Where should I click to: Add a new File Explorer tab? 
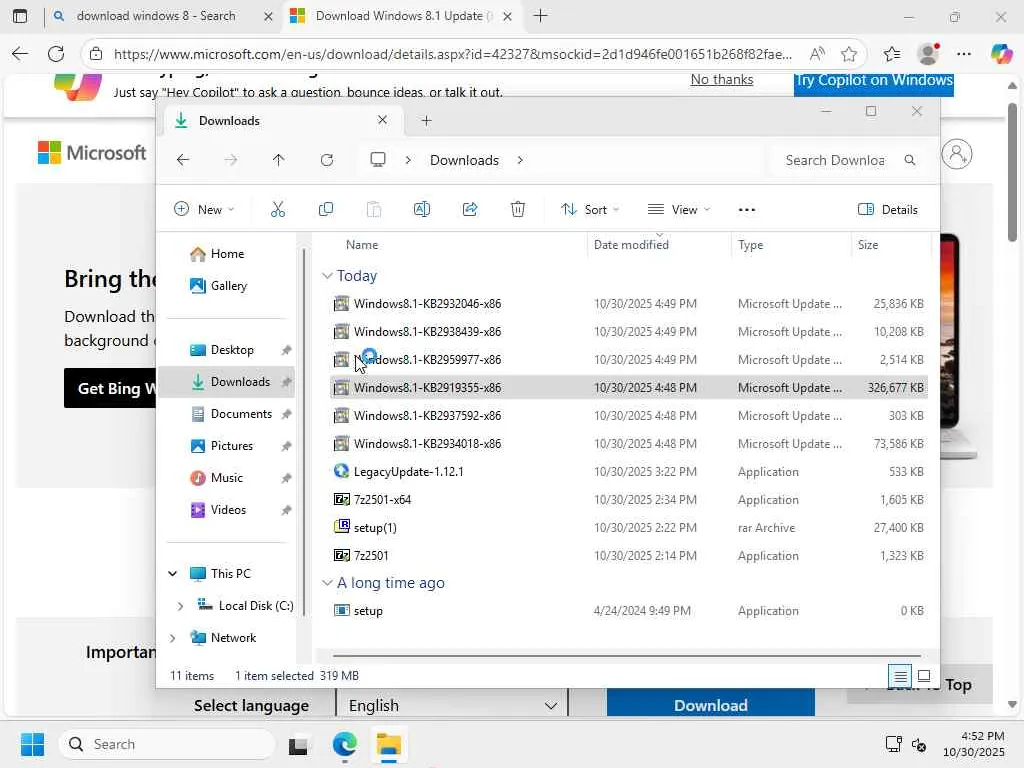click(426, 120)
